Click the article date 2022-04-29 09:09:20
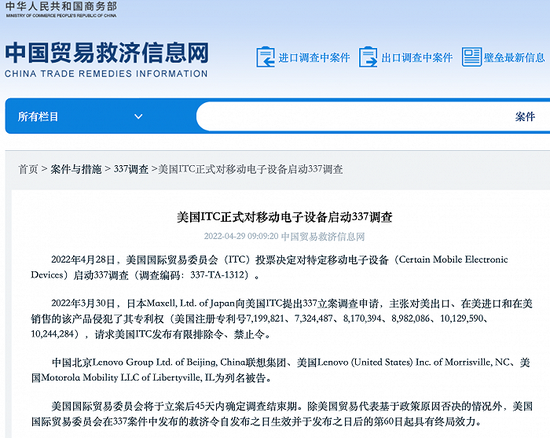 pos(241,236)
